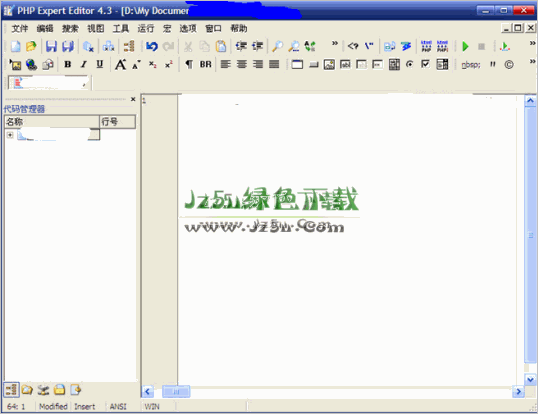Align text right
The height and width of the screenshot is (414, 538).
(258, 64)
